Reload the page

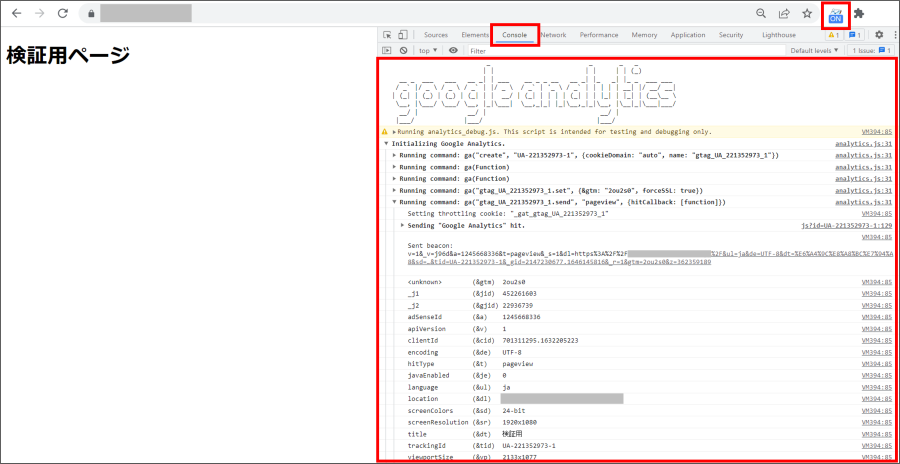coord(63,14)
